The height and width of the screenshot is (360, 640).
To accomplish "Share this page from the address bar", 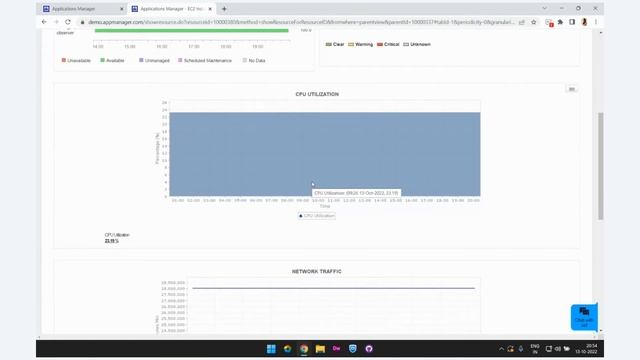I will pyautogui.click(x=522, y=22).
